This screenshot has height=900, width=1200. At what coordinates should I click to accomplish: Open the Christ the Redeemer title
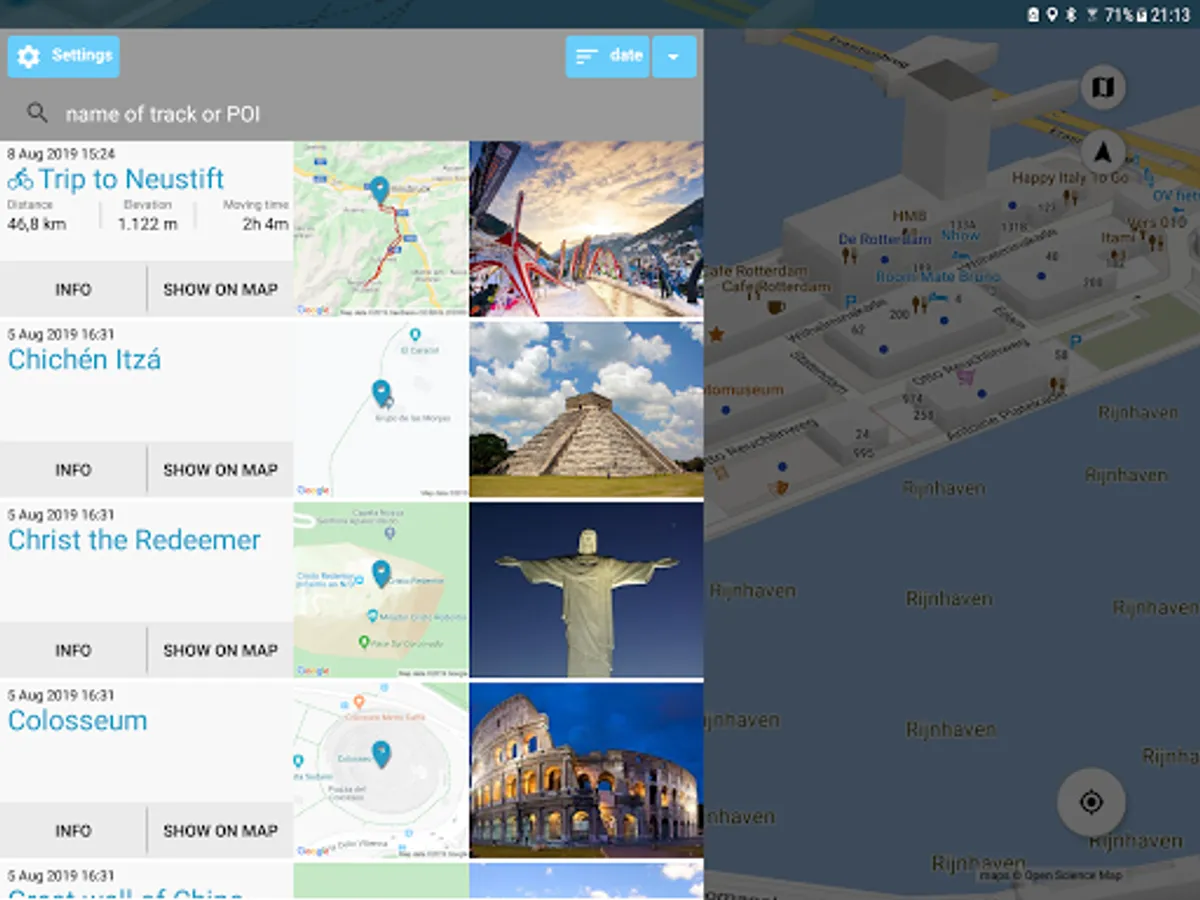(x=134, y=540)
